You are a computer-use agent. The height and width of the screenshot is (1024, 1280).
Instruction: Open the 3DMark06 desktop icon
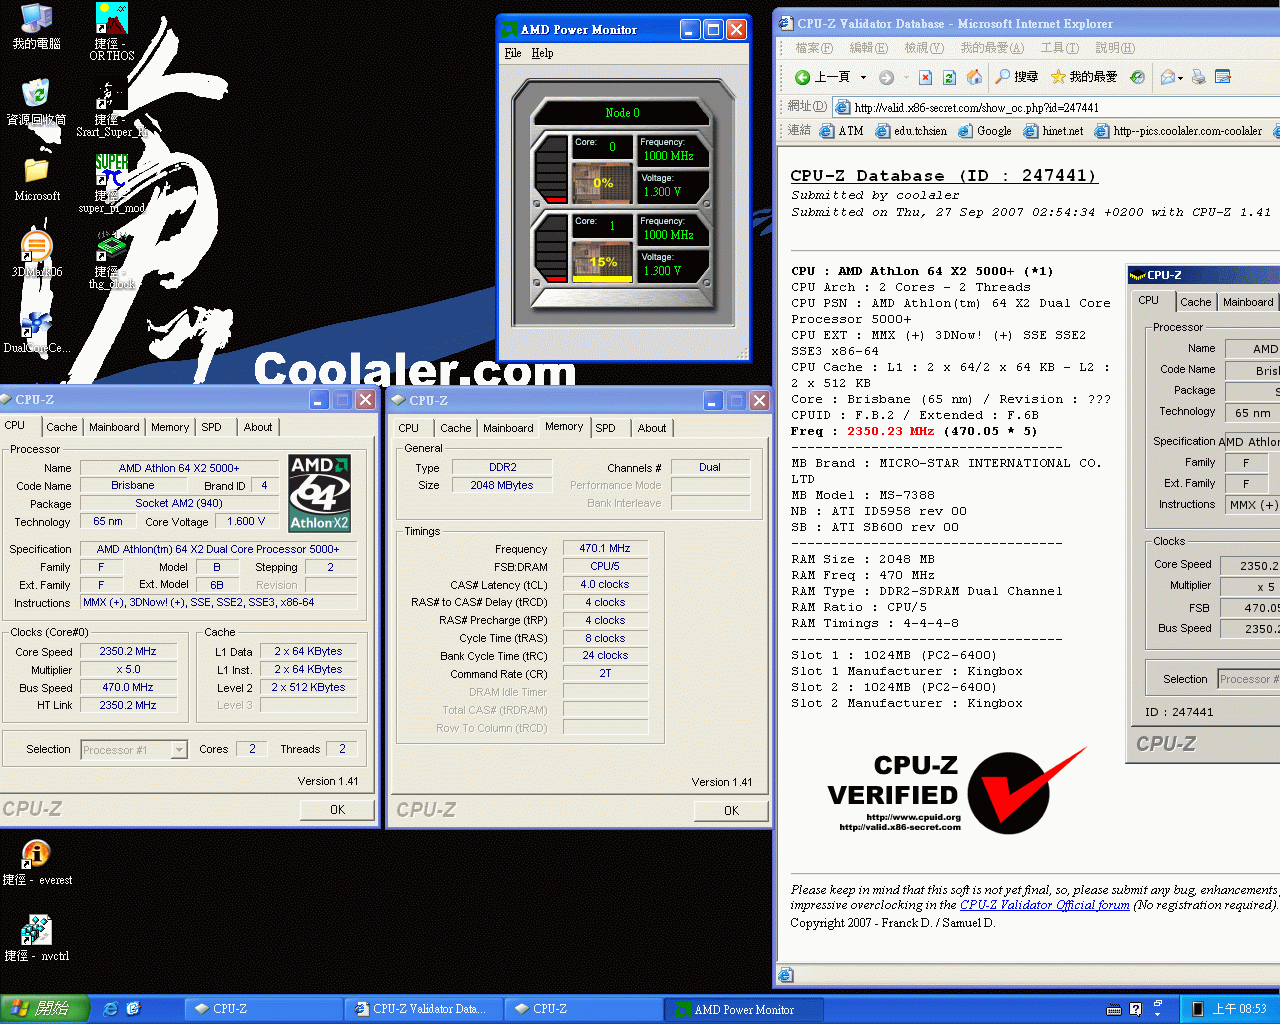tap(37, 254)
